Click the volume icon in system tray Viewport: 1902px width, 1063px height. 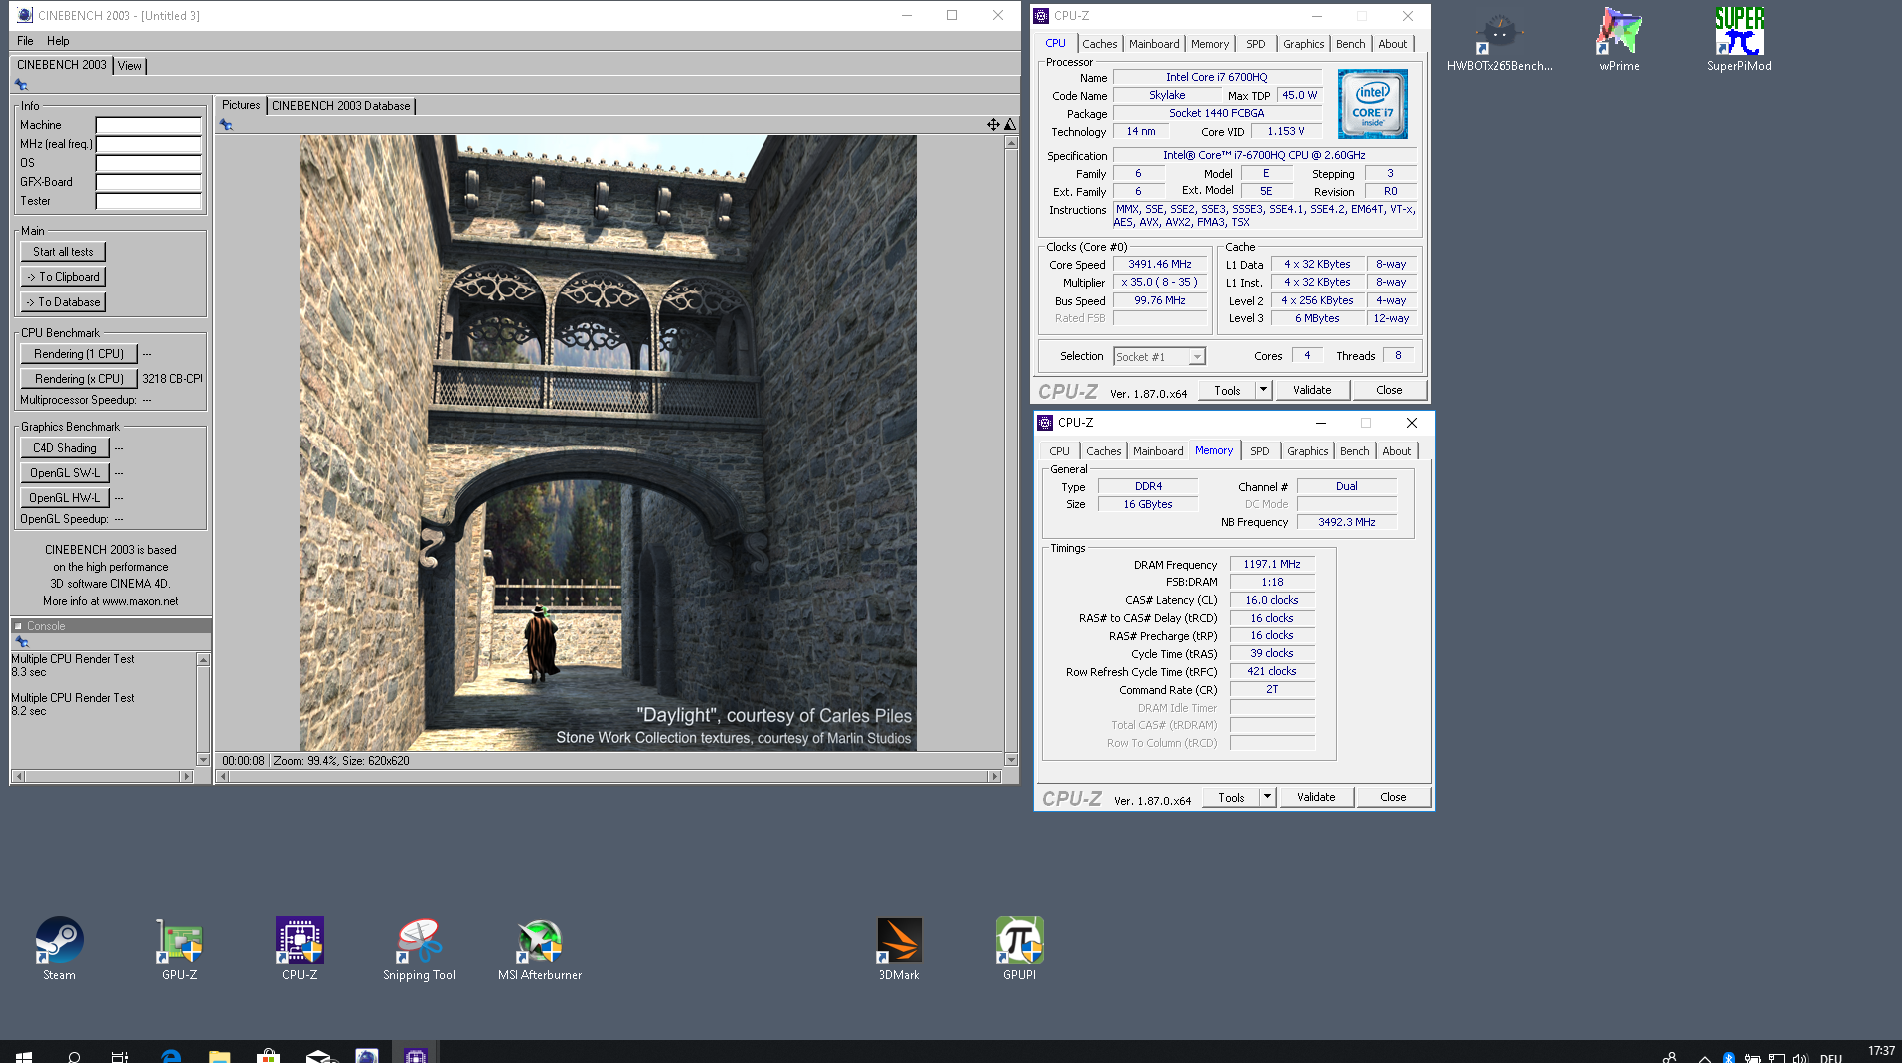(x=1800, y=1057)
